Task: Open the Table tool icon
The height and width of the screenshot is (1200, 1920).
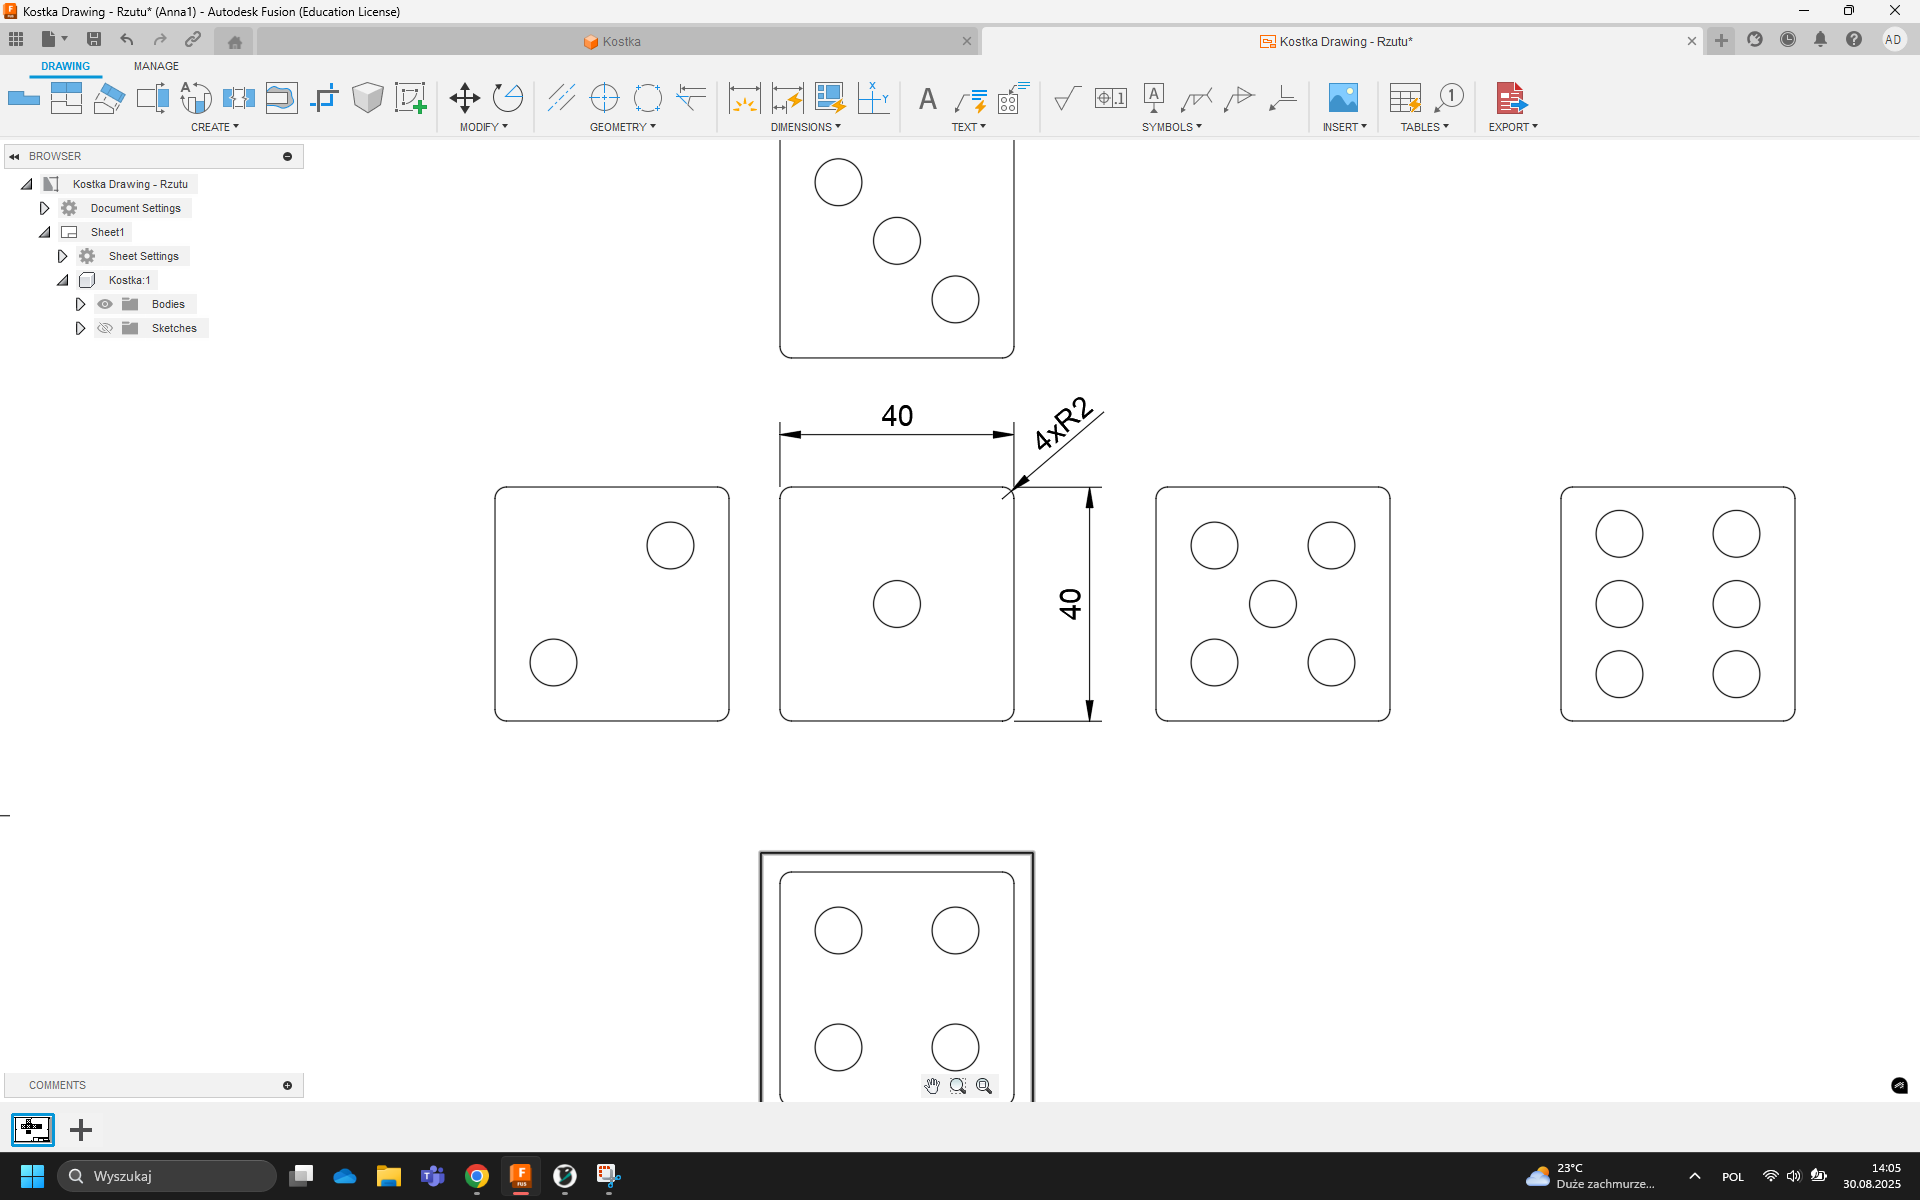Action: pos(1404,98)
